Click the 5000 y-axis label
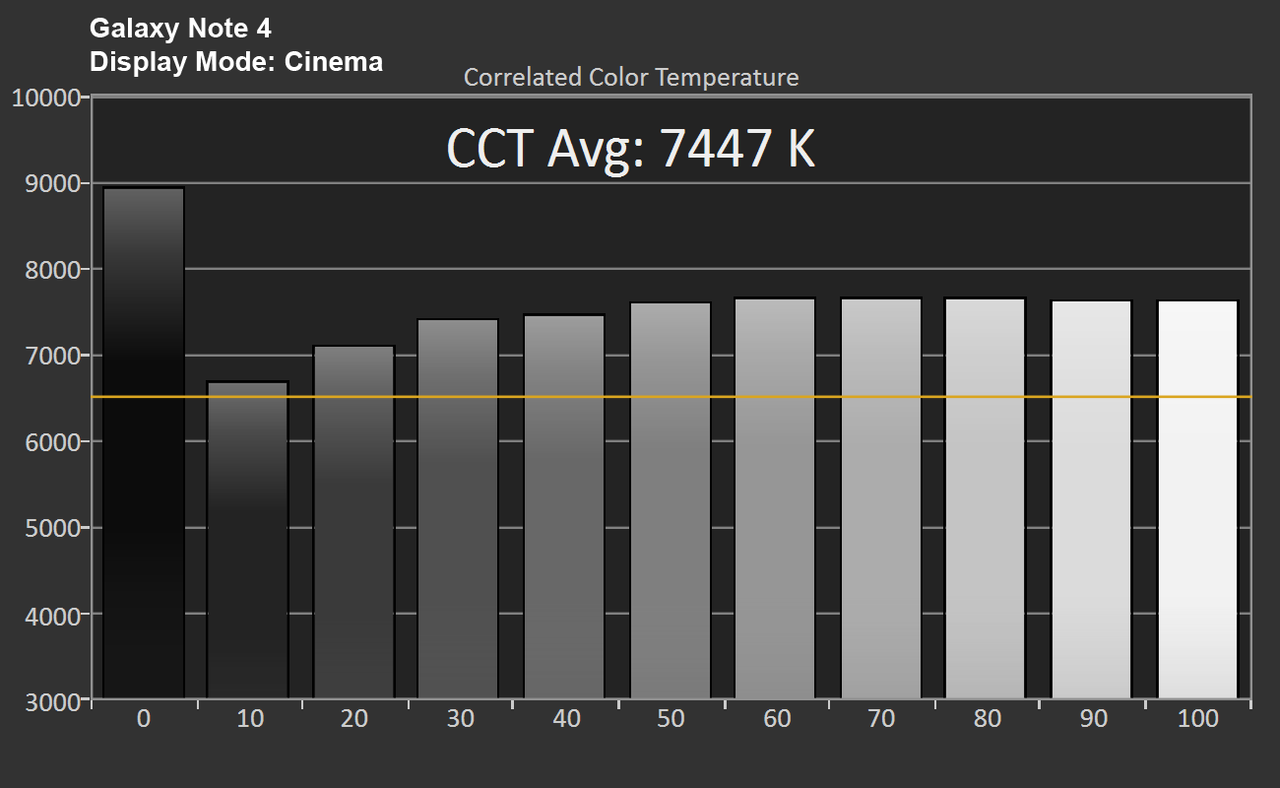 [x=52, y=528]
